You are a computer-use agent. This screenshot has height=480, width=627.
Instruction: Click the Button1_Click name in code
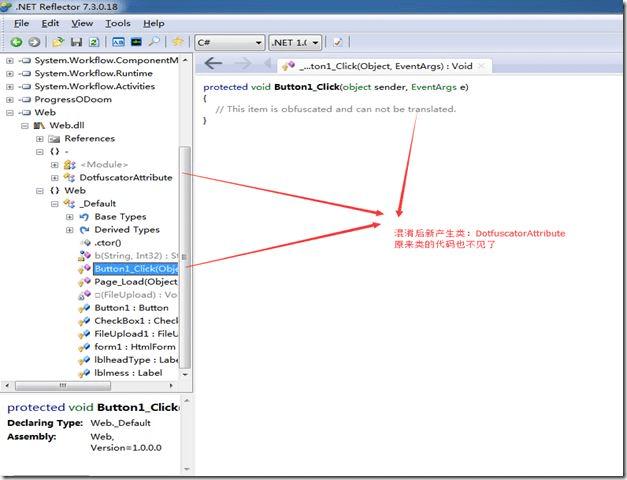(307, 87)
